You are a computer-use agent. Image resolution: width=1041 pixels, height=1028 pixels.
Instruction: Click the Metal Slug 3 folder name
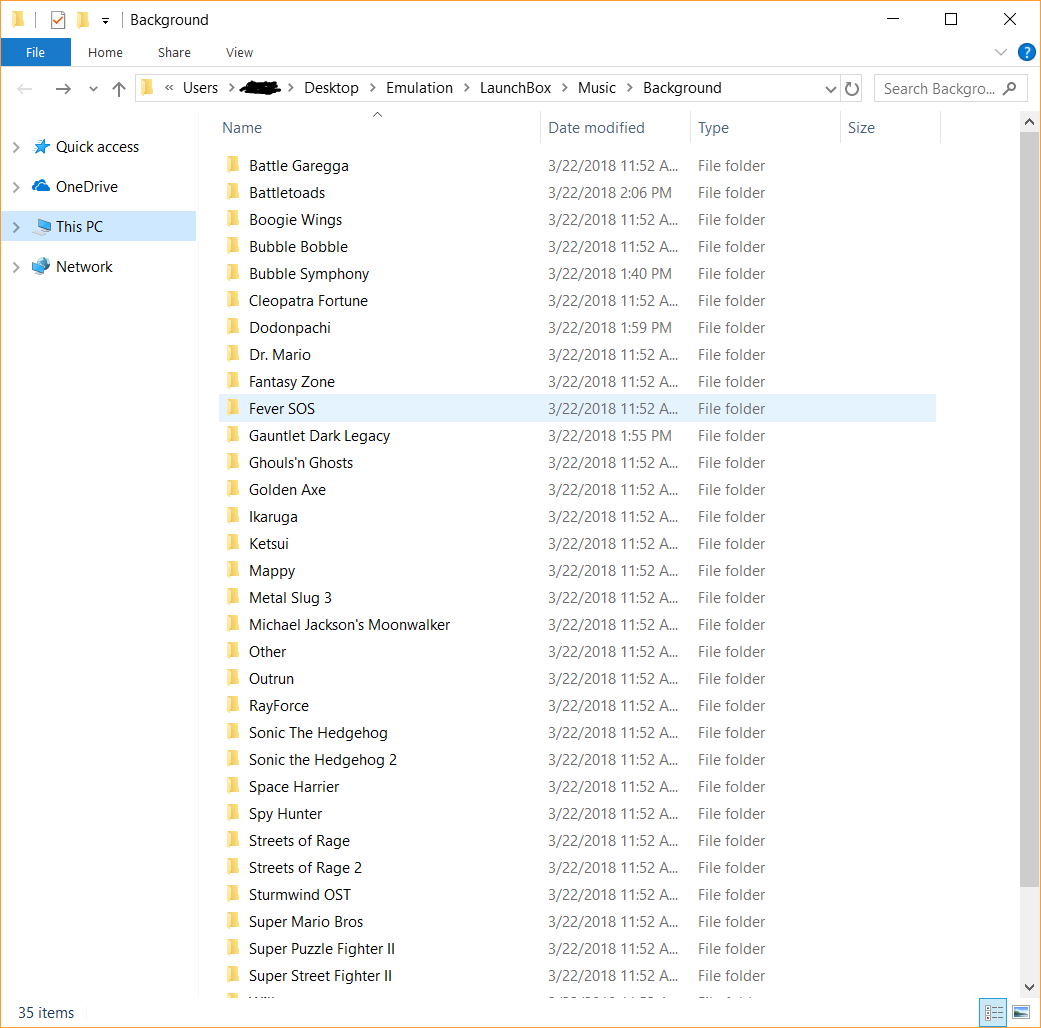[x=290, y=598]
